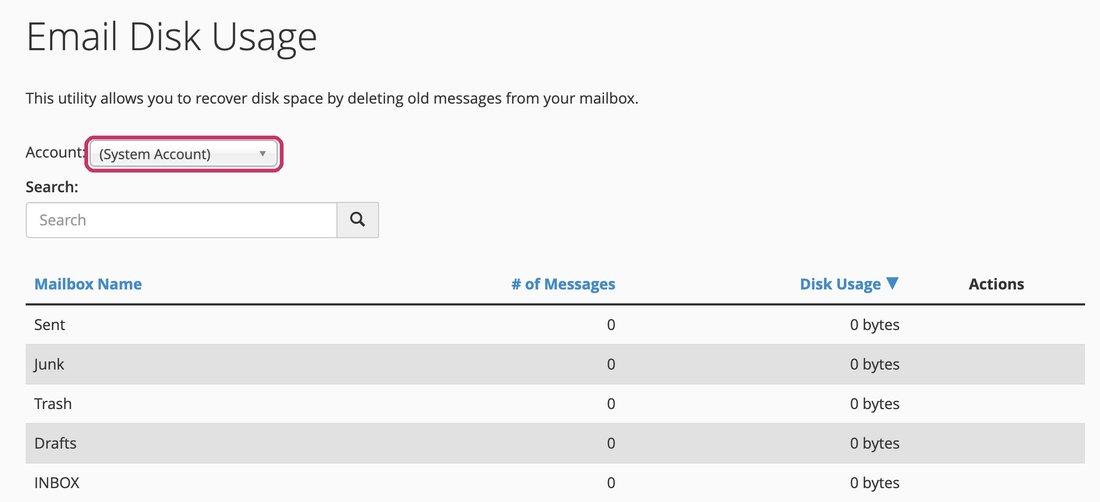The height and width of the screenshot is (502, 1100).
Task: Click the utility description sentence
Action: click(332, 99)
